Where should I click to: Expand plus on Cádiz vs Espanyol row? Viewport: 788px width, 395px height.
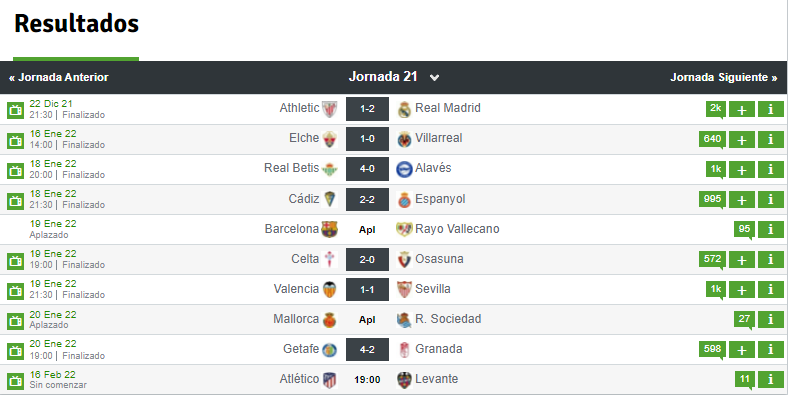742,200
